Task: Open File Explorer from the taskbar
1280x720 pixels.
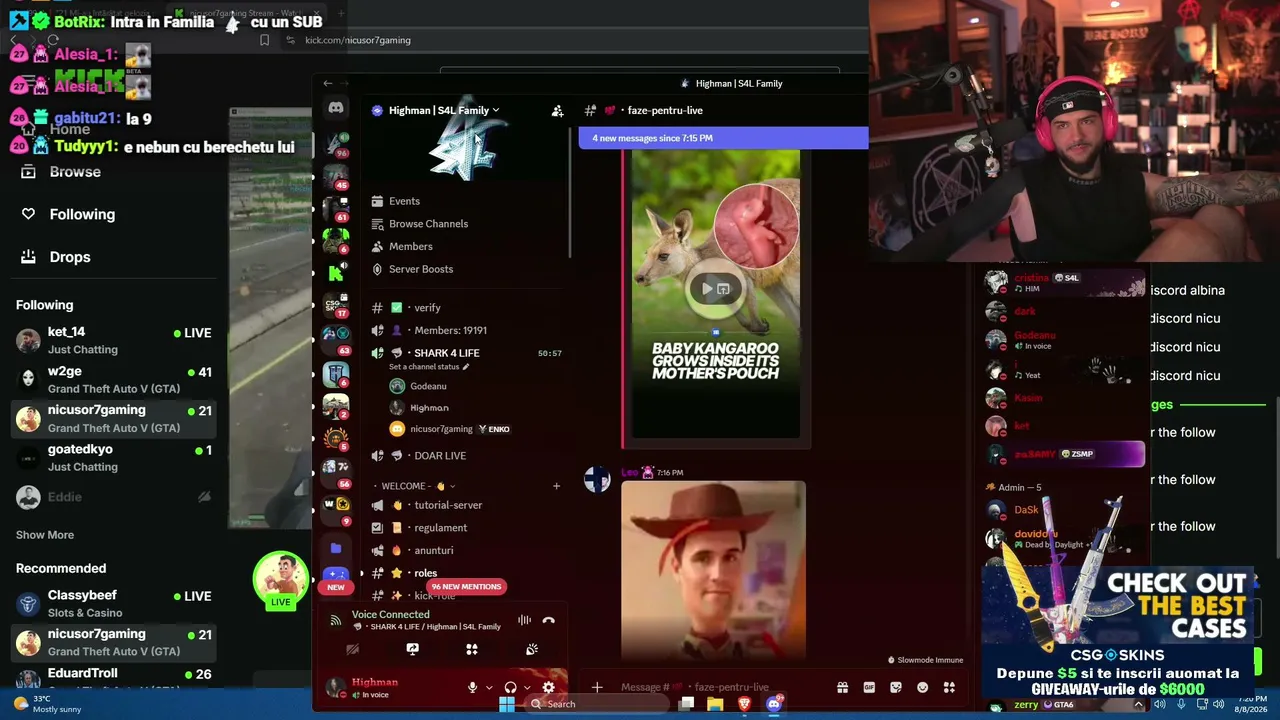Action: (715, 704)
